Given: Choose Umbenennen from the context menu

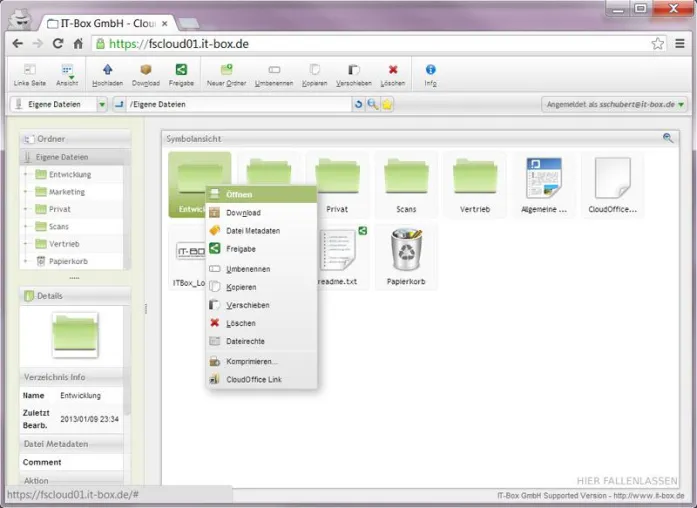Looking at the screenshot, I should click(x=261, y=269).
